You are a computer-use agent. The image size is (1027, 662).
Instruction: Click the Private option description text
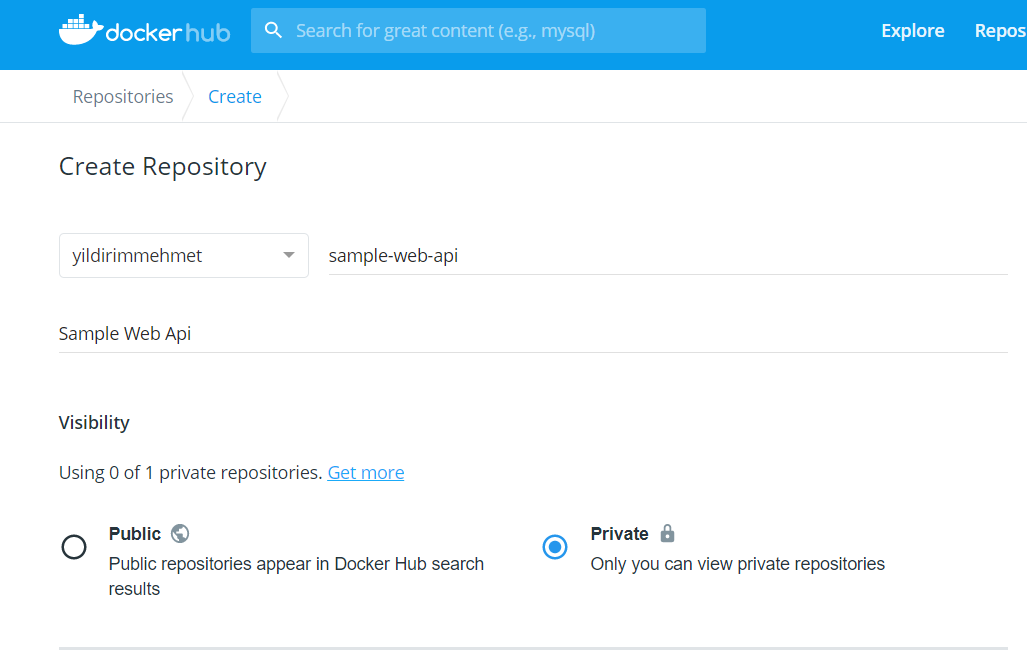pyautogui.click(x=738, y=564)
